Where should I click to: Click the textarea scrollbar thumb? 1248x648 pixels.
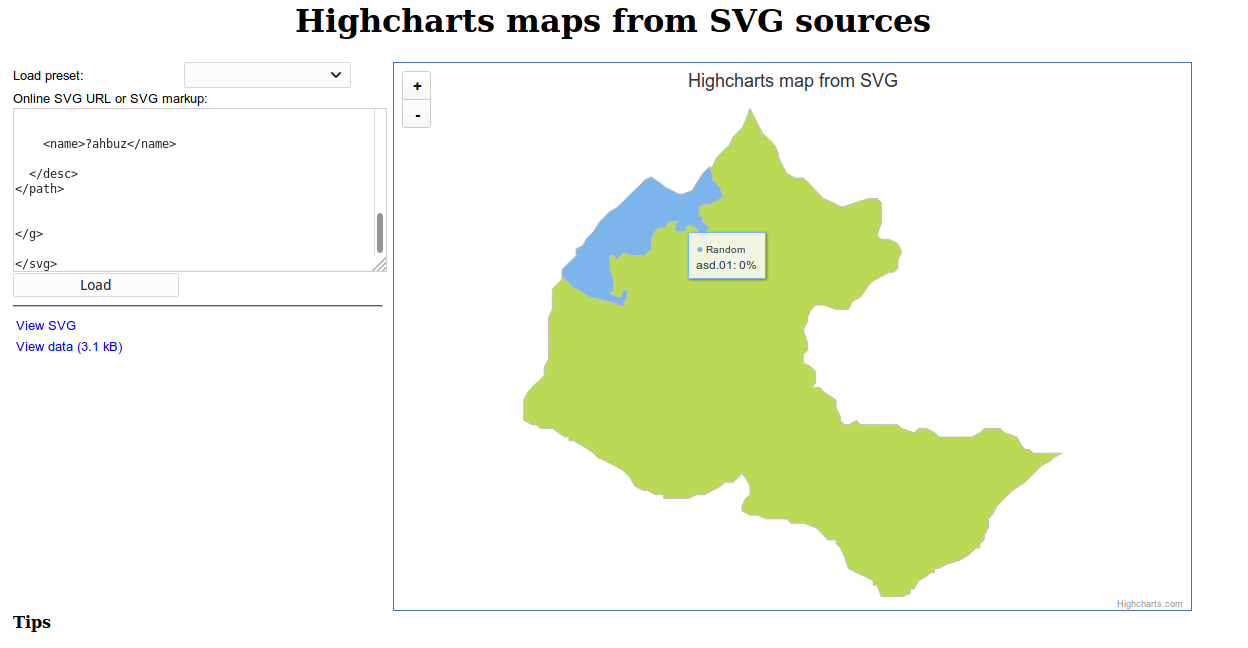click(379, 232)
